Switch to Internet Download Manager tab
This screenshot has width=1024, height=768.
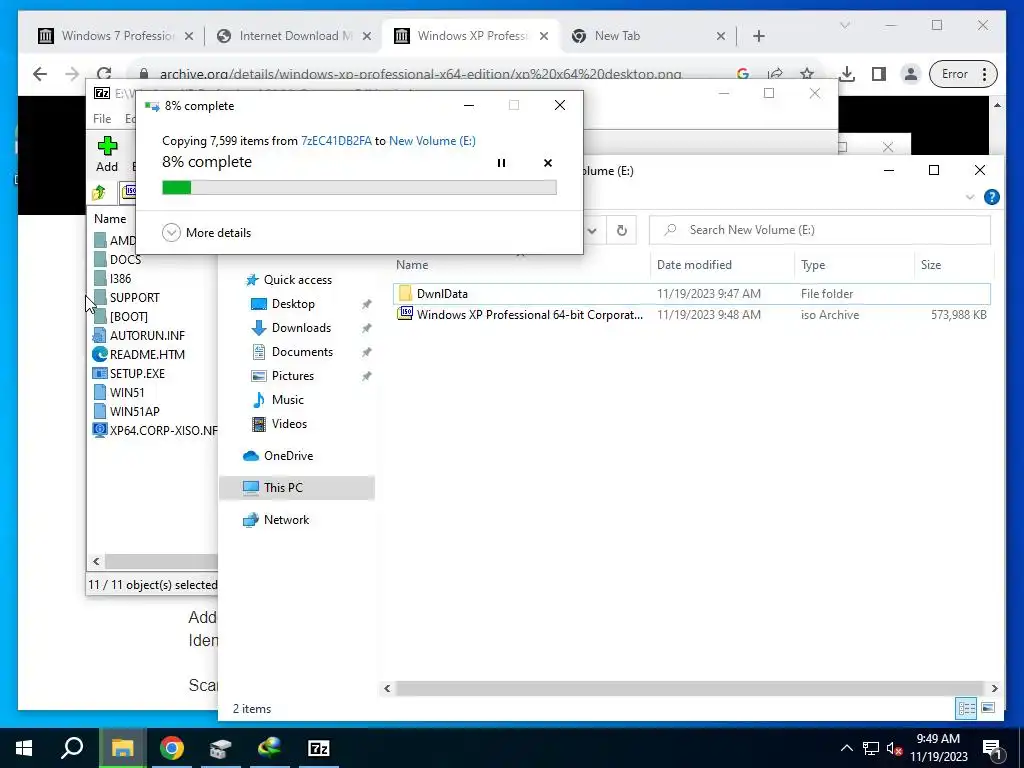[x=295, y=36]
